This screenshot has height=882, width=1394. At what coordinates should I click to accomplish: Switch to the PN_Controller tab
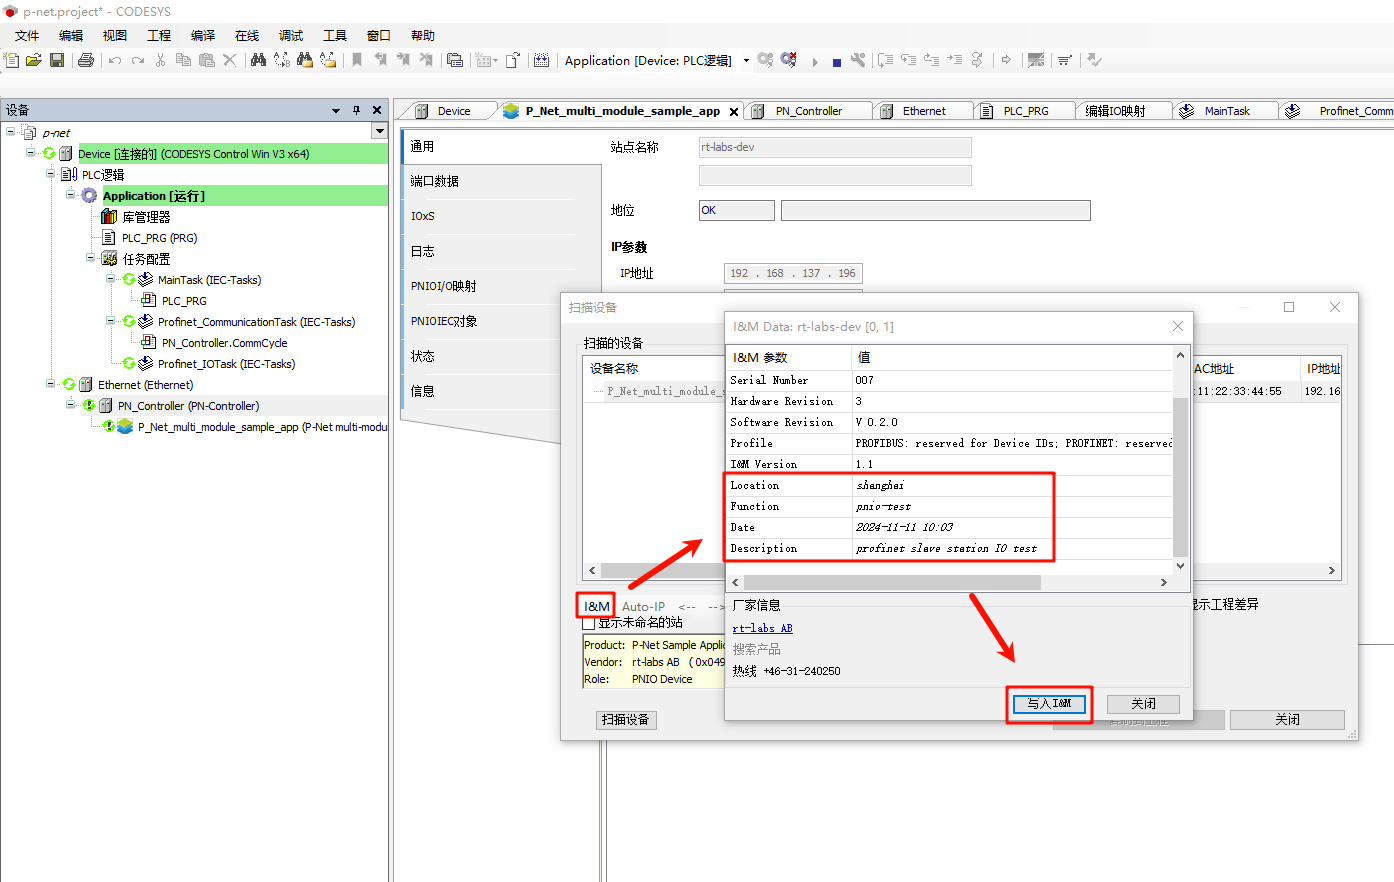click(x=808, y=111)
